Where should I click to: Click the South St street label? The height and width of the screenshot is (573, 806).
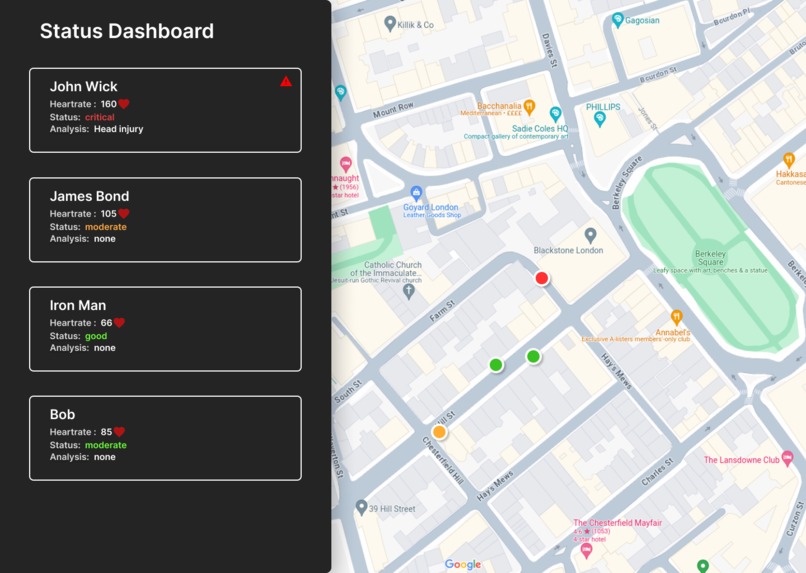coord(349,392)
